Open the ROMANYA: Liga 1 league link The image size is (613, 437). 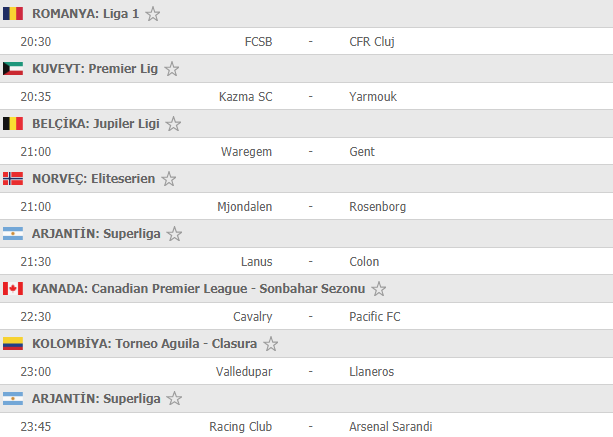coord(85,14)
